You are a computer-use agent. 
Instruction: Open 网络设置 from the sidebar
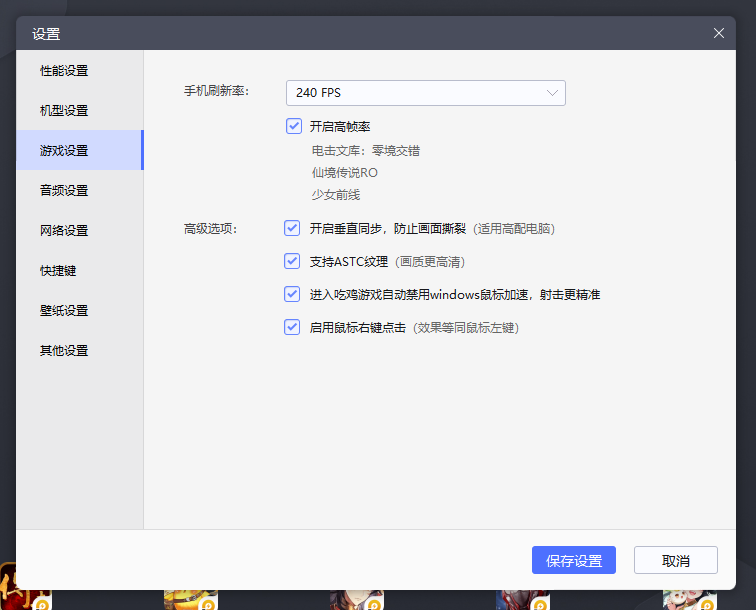pyautogui.click(x=64, y=231)
